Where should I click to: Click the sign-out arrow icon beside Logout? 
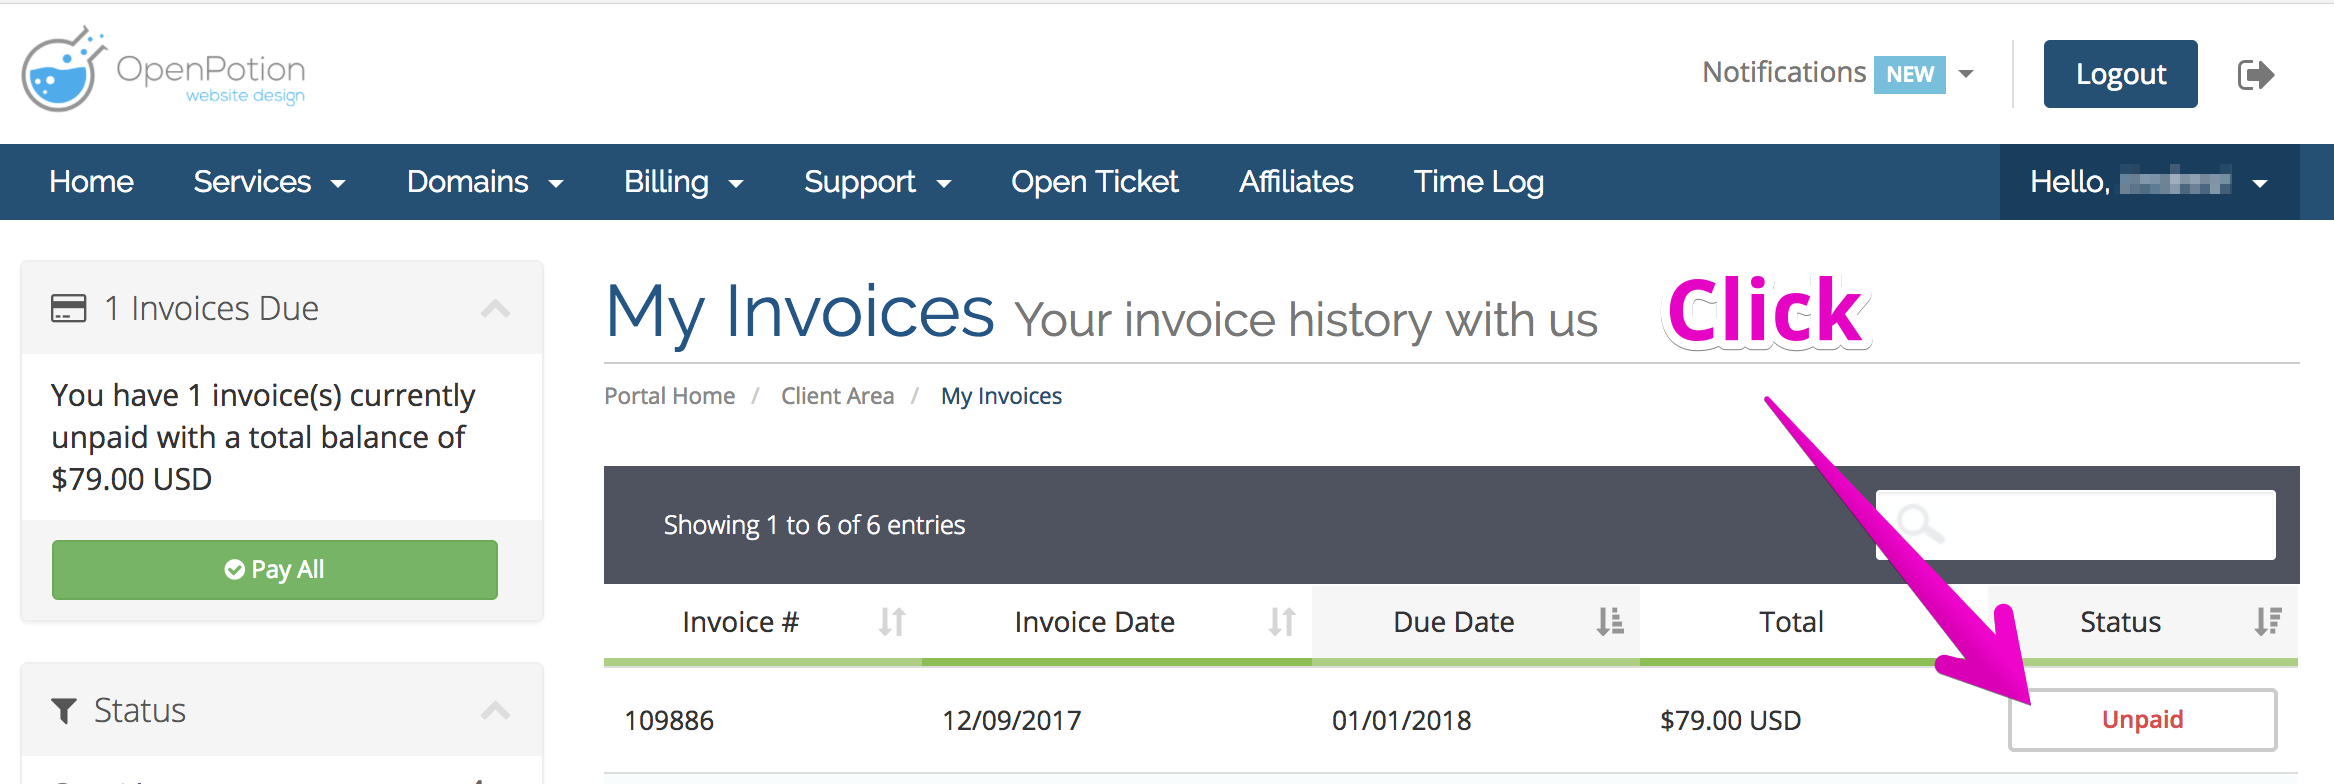tap(2255, 75)
